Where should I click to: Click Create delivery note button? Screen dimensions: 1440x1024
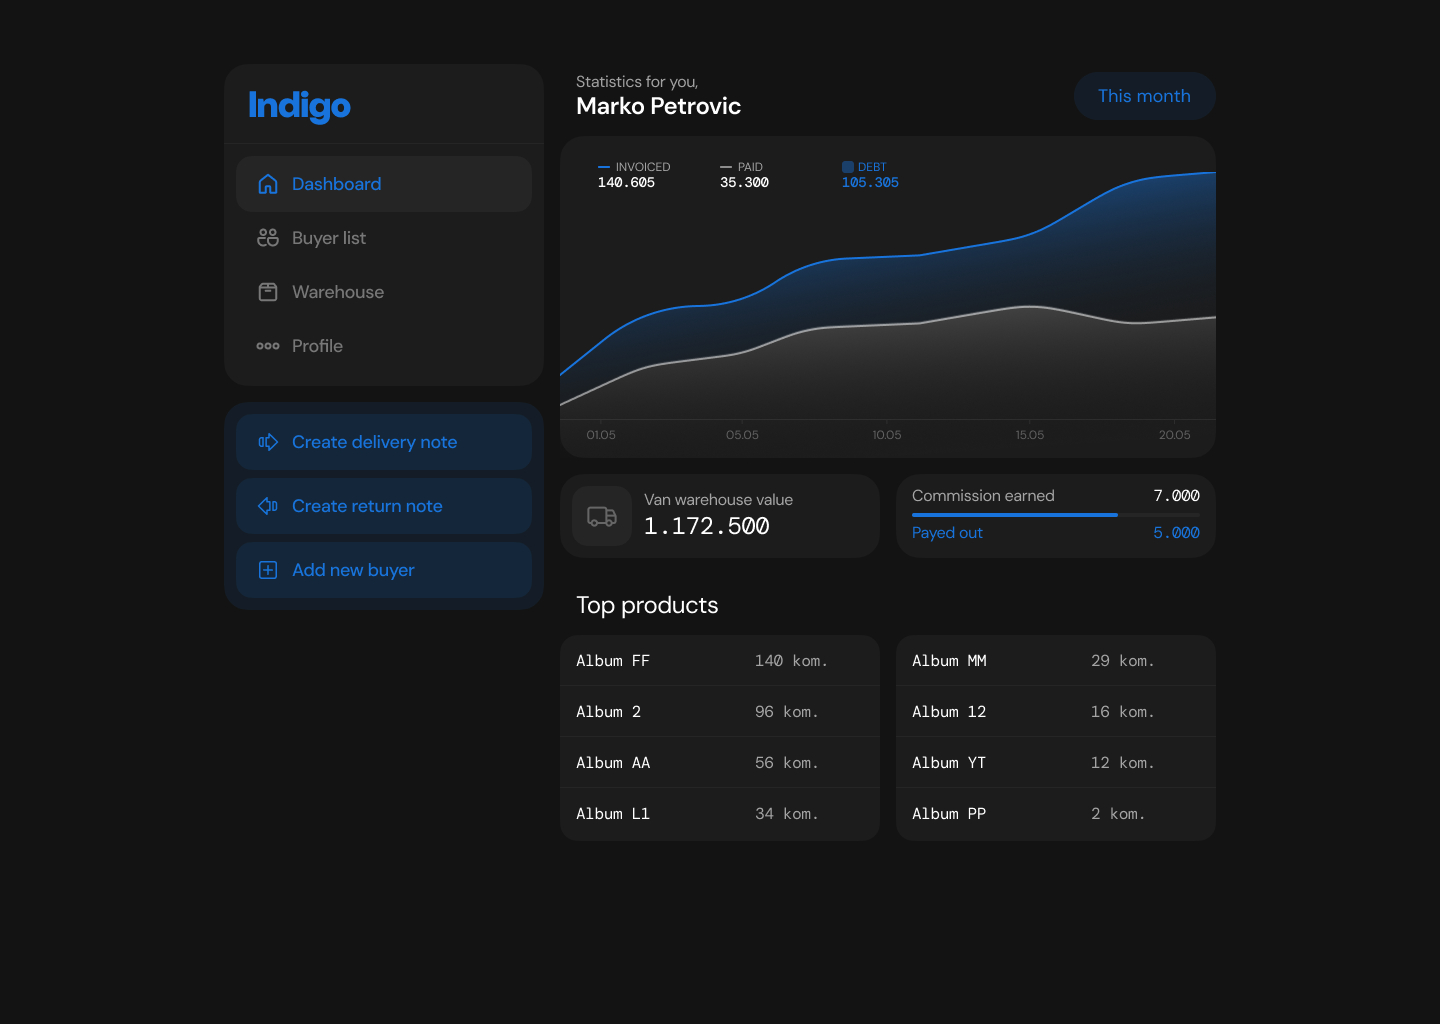(384, 442)
